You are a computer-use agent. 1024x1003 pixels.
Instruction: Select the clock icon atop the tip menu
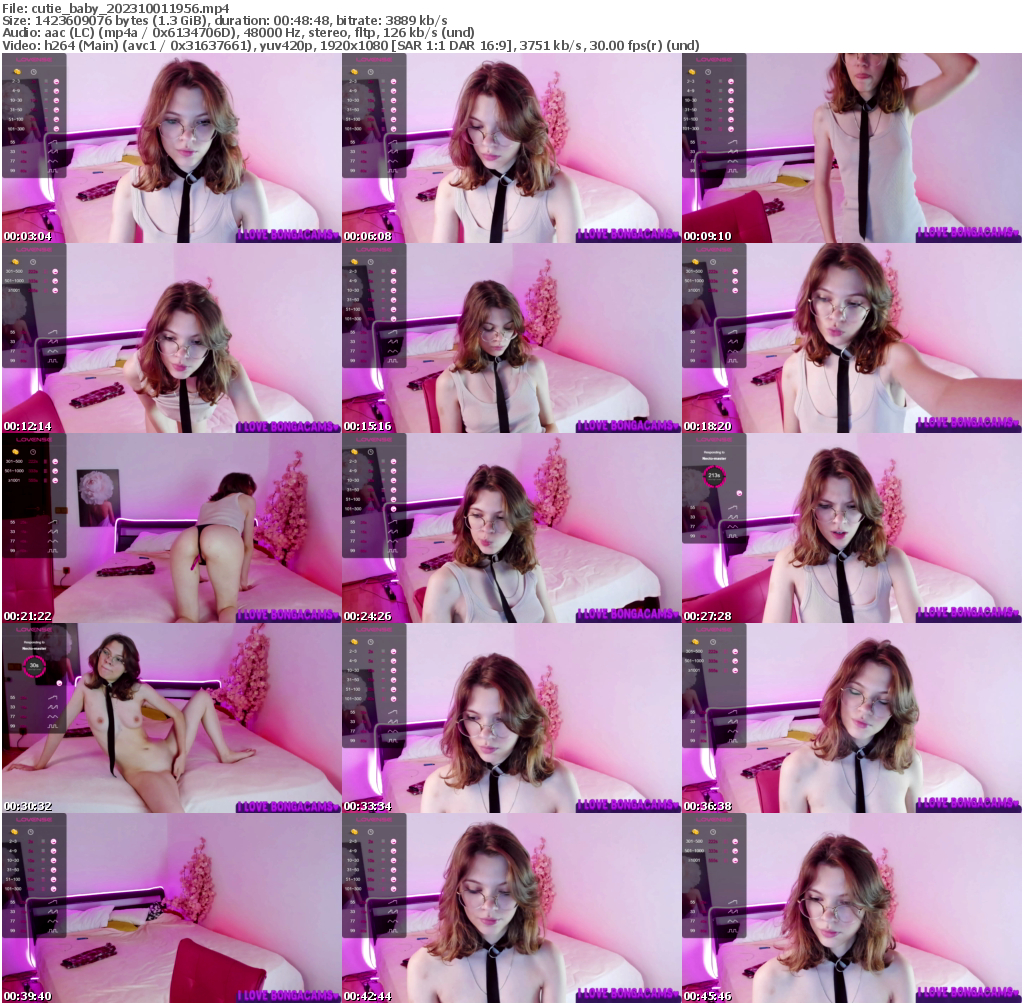33,72
